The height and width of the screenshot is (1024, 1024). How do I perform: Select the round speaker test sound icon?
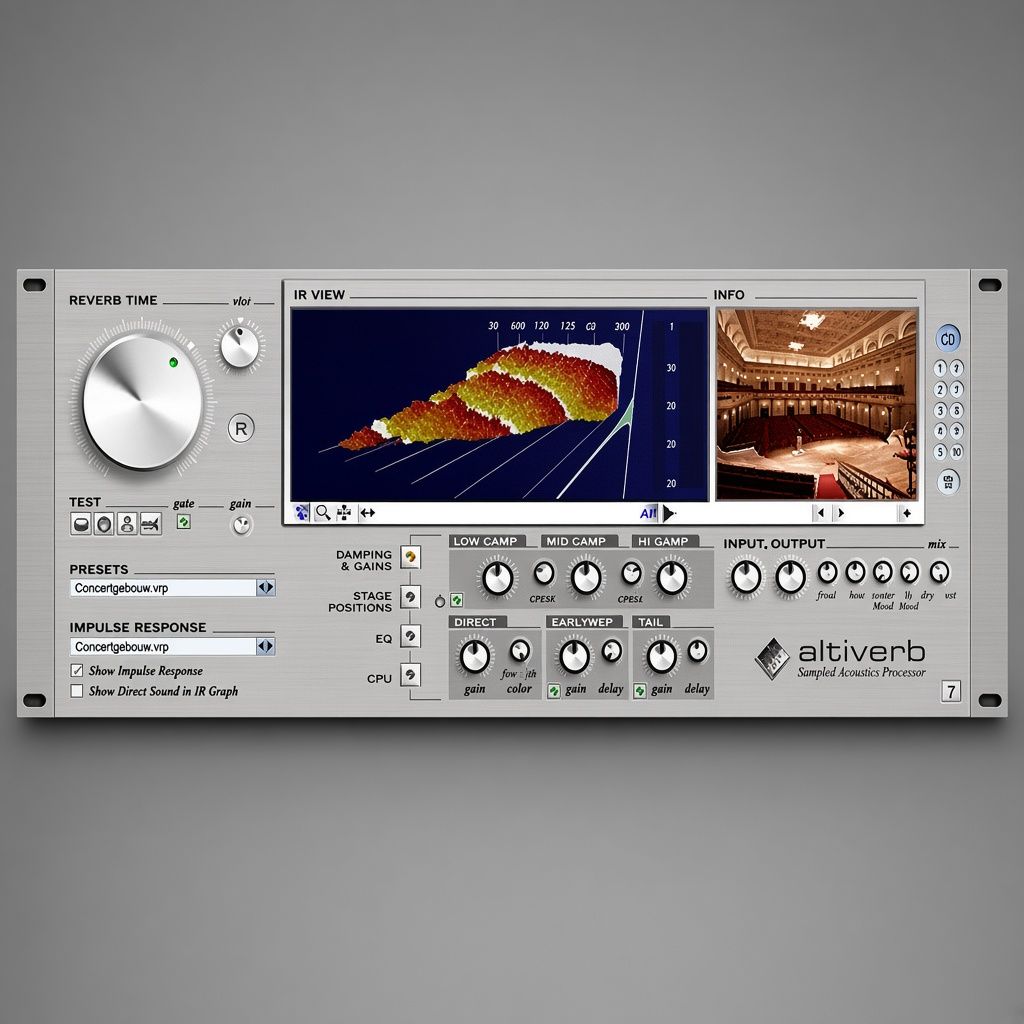click(x=104, y=524)
